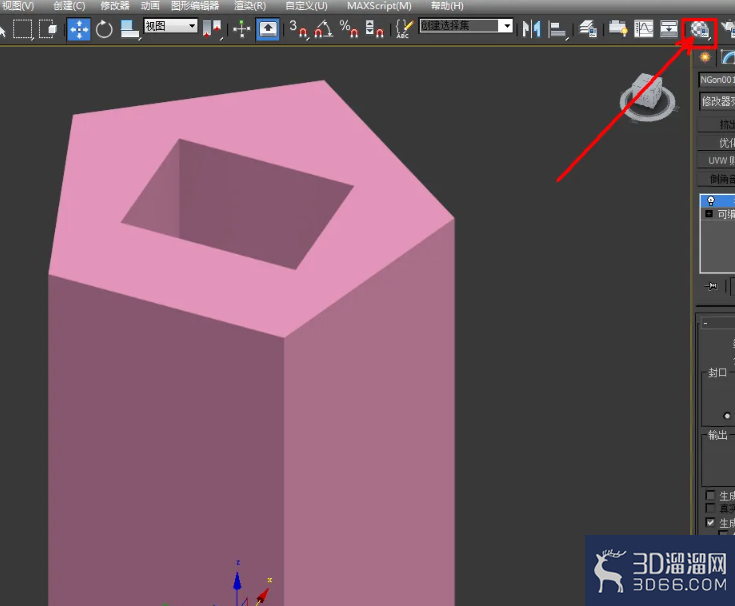Open the 动画 menu
Image resolution: width=735 pixels, height=606 pixels.
coord(150,6)
